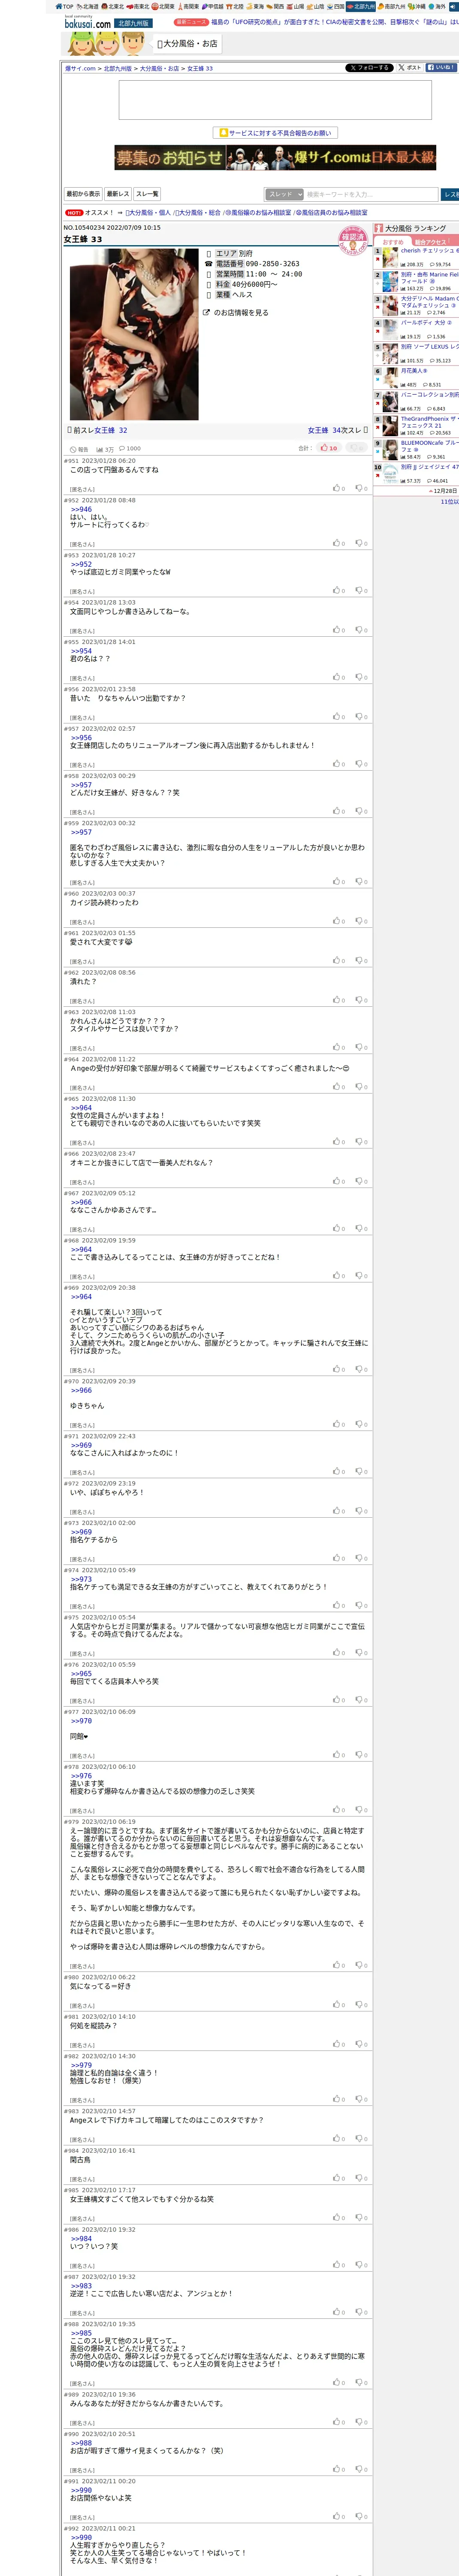The width and height of the screenshot is (459, 2576).
Task: Open the スレッド search type dropdown
Action: 284,194
